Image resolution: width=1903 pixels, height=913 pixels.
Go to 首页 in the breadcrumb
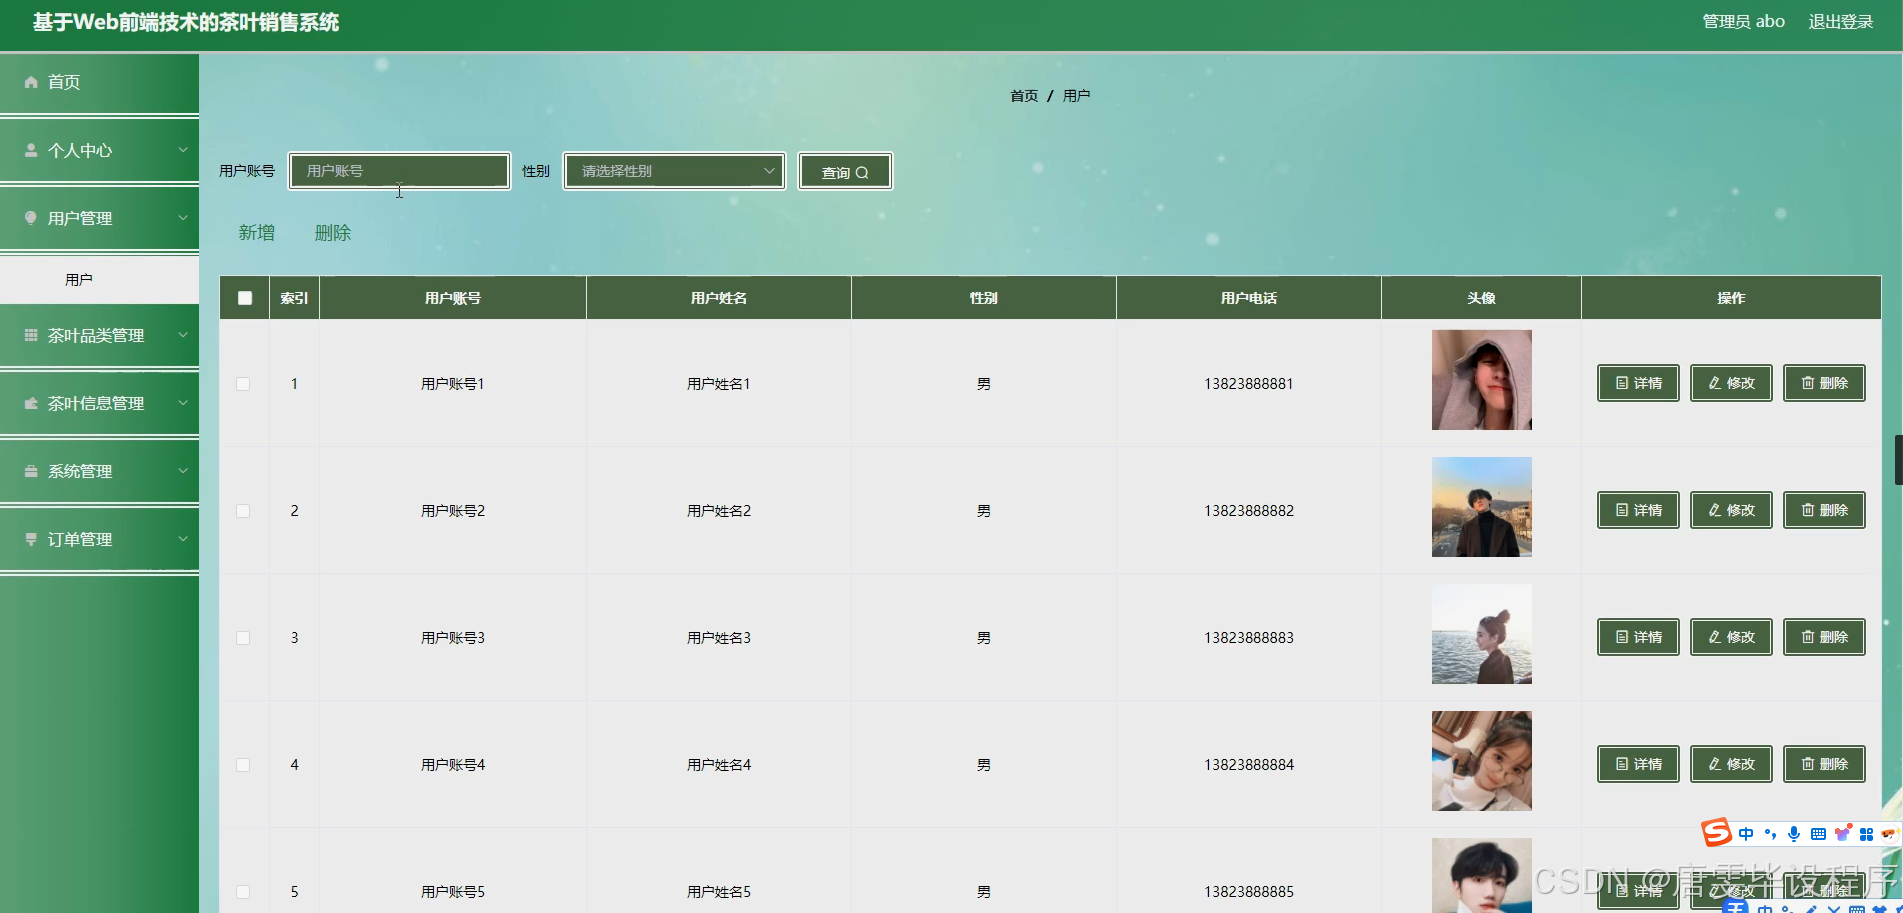(x=1024, y=96)
